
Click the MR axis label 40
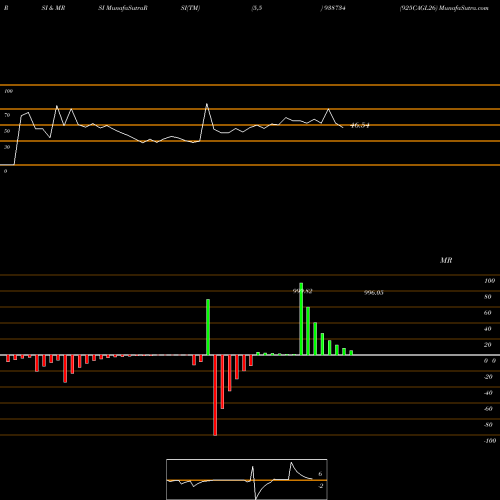[488, 329]
